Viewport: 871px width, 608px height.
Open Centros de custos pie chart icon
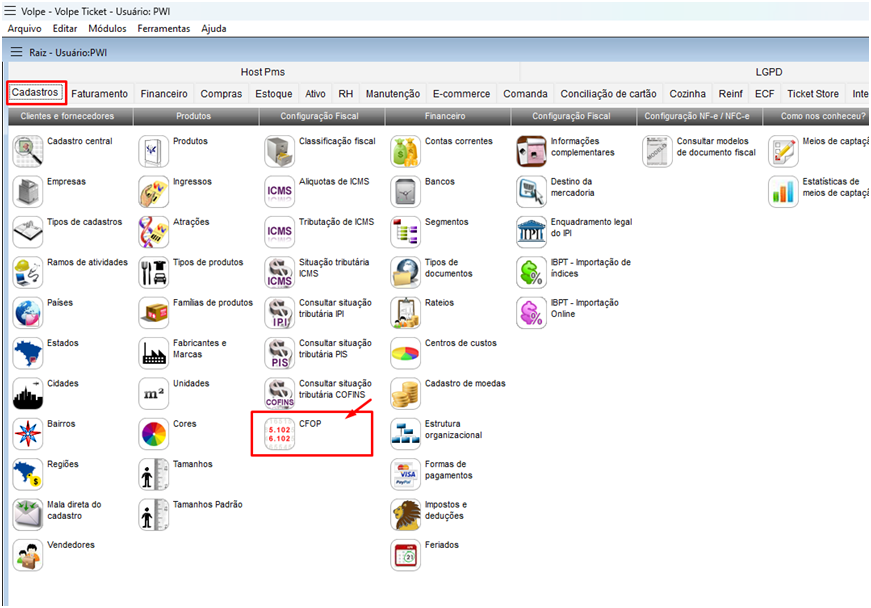pos(406,353)
